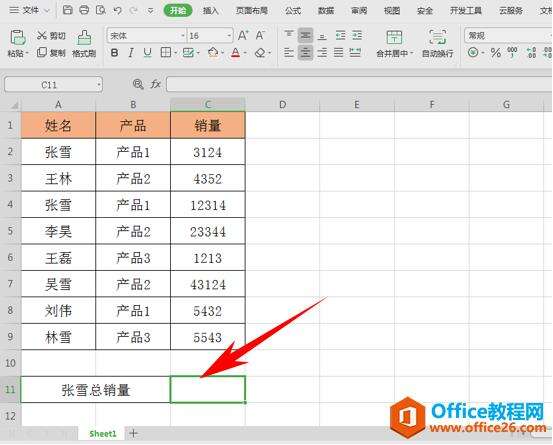Viewport: 553px width, 445px height.
Task: Click the select-all corner triangle
Action: click(x=13, y=105)
